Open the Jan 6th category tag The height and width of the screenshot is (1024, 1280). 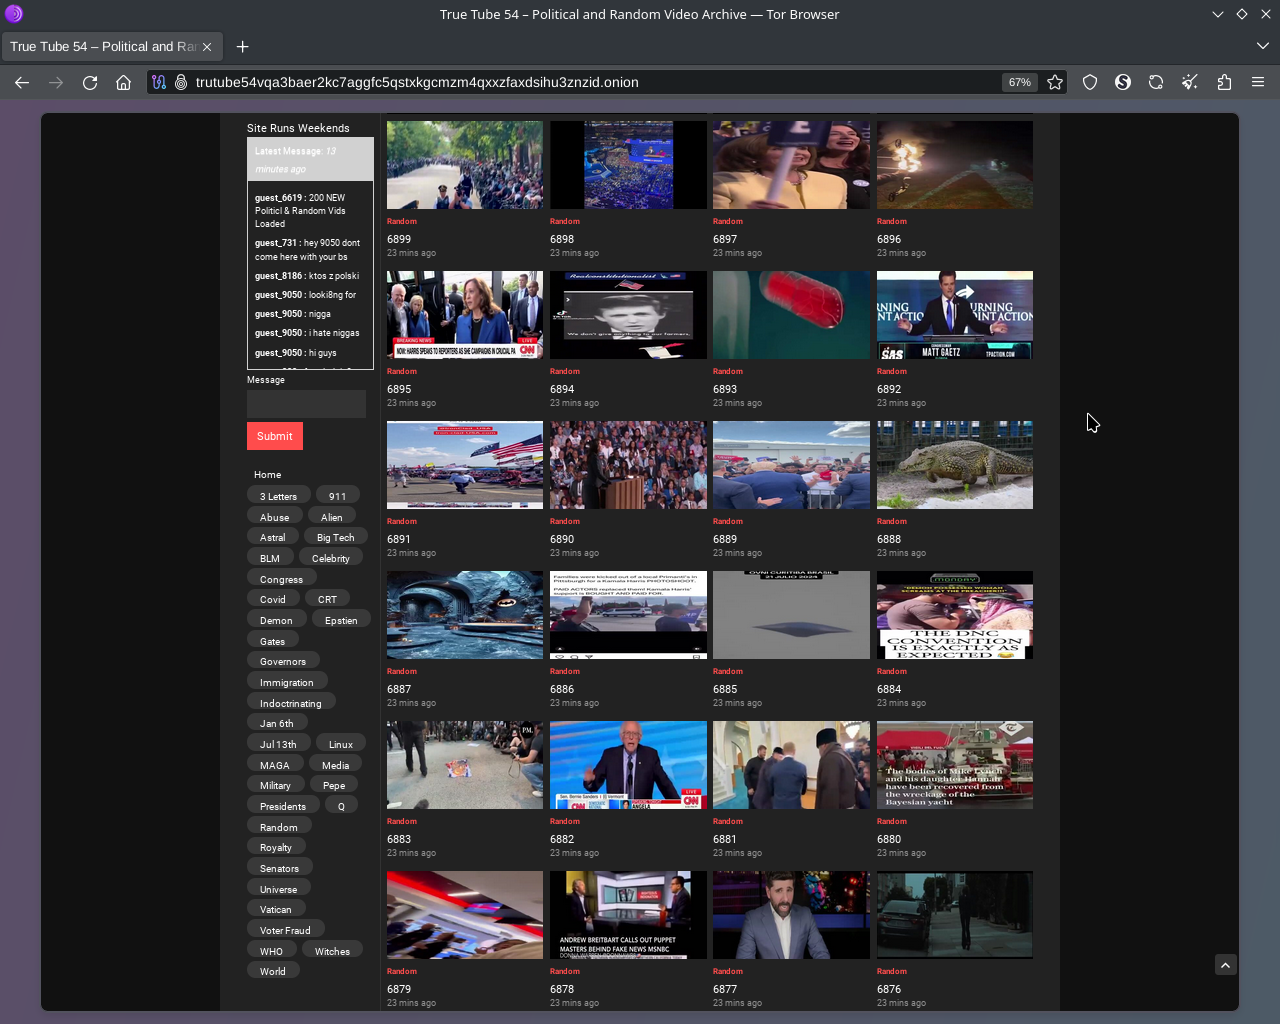point(277,723)
